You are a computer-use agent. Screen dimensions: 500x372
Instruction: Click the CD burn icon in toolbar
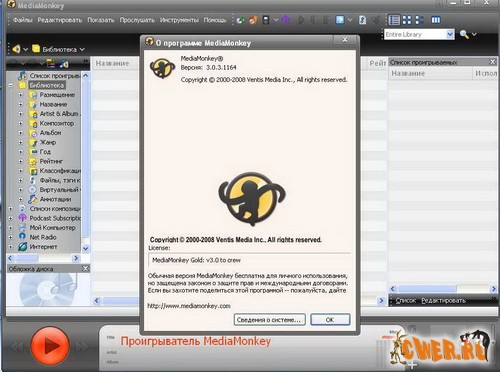253,20
